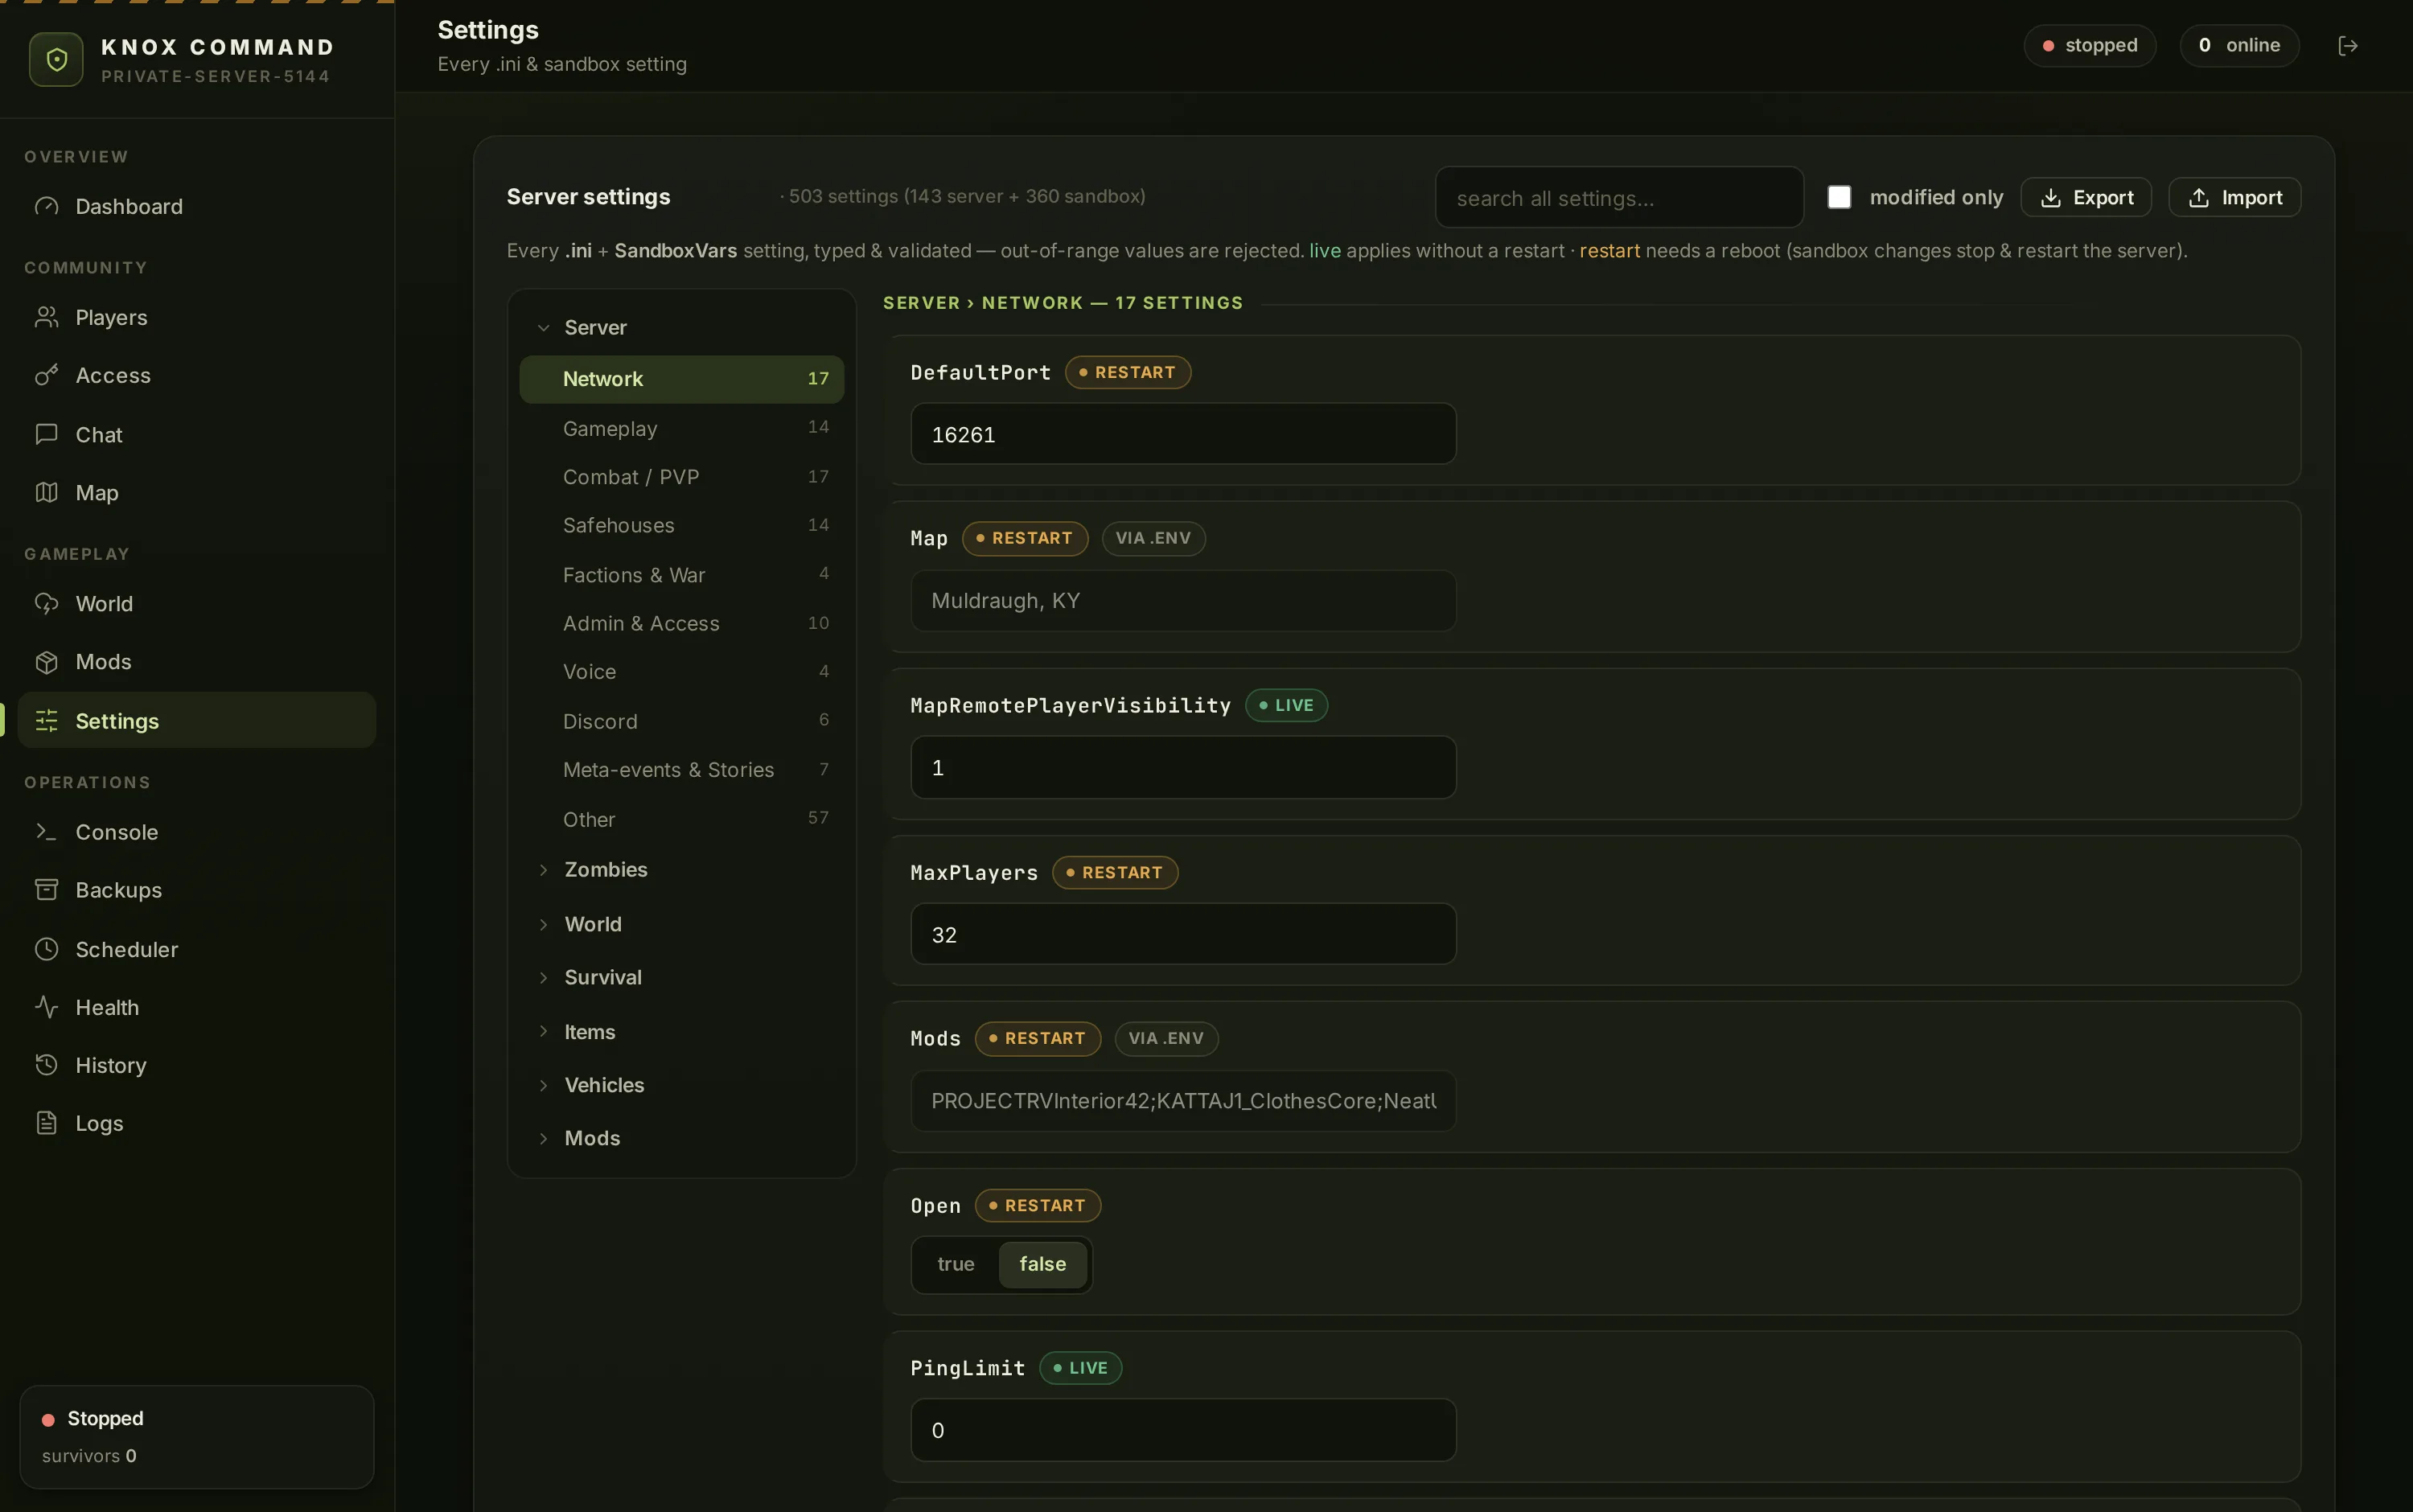Image resolution: width=2413 pixels, height=1512 pixels.
Task: Click the Stopped status card in sidebar
Action: [x=197, y=1436]
